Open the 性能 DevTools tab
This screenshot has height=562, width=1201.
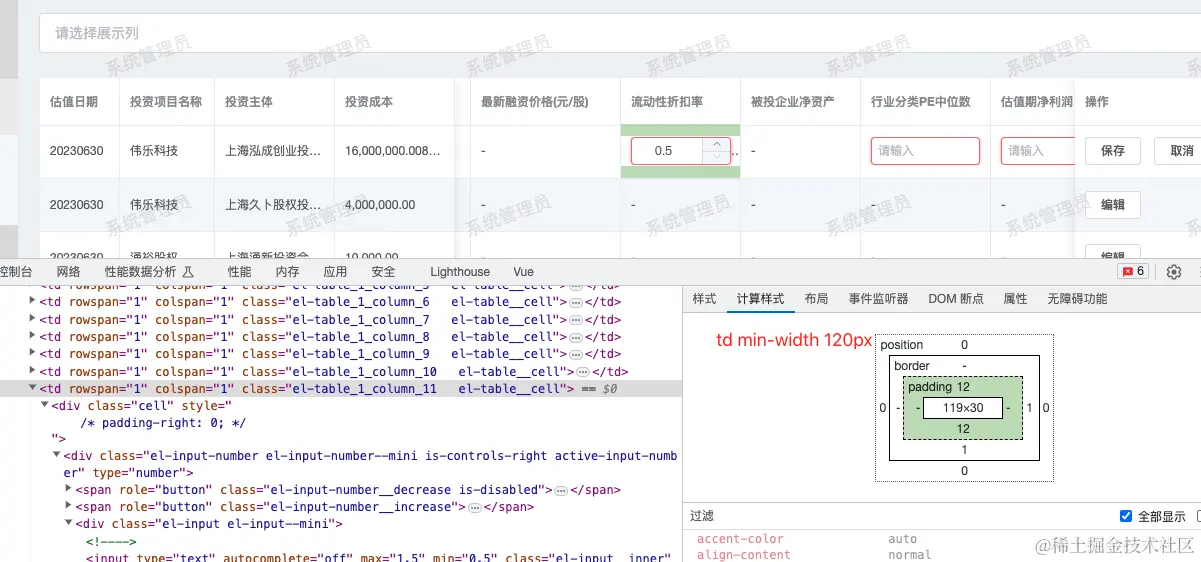pyautogui.click(x=240, y=272)
